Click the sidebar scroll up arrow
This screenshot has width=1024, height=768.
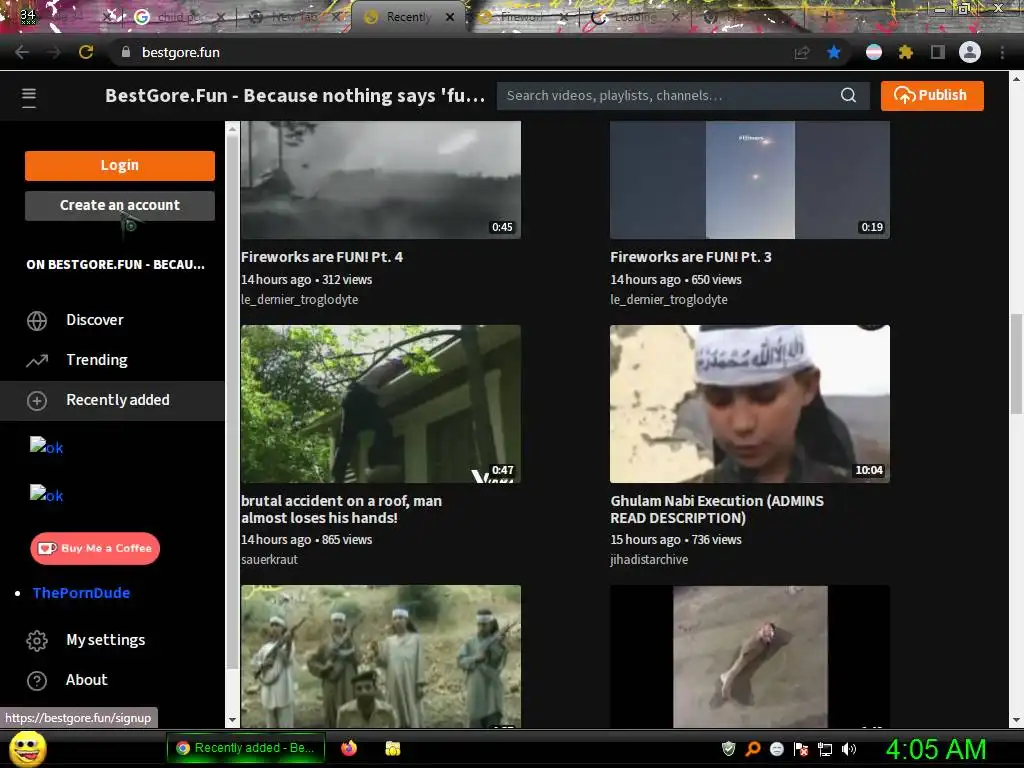click(x=232, y=129)
